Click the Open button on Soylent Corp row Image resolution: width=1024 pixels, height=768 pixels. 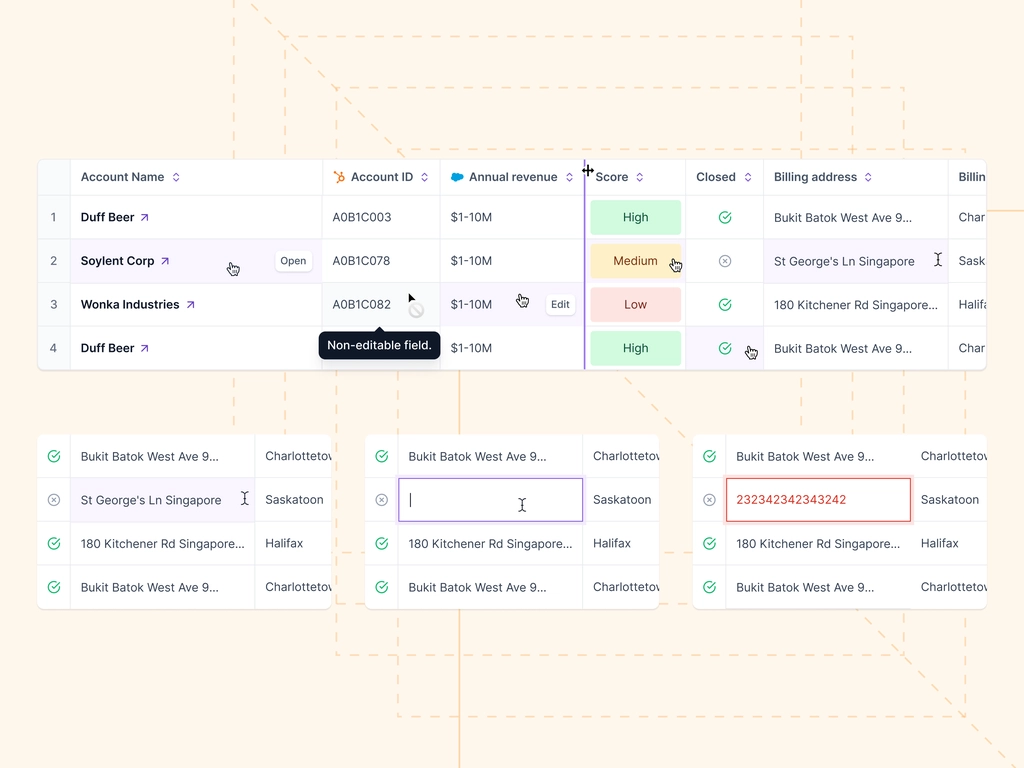293,260
